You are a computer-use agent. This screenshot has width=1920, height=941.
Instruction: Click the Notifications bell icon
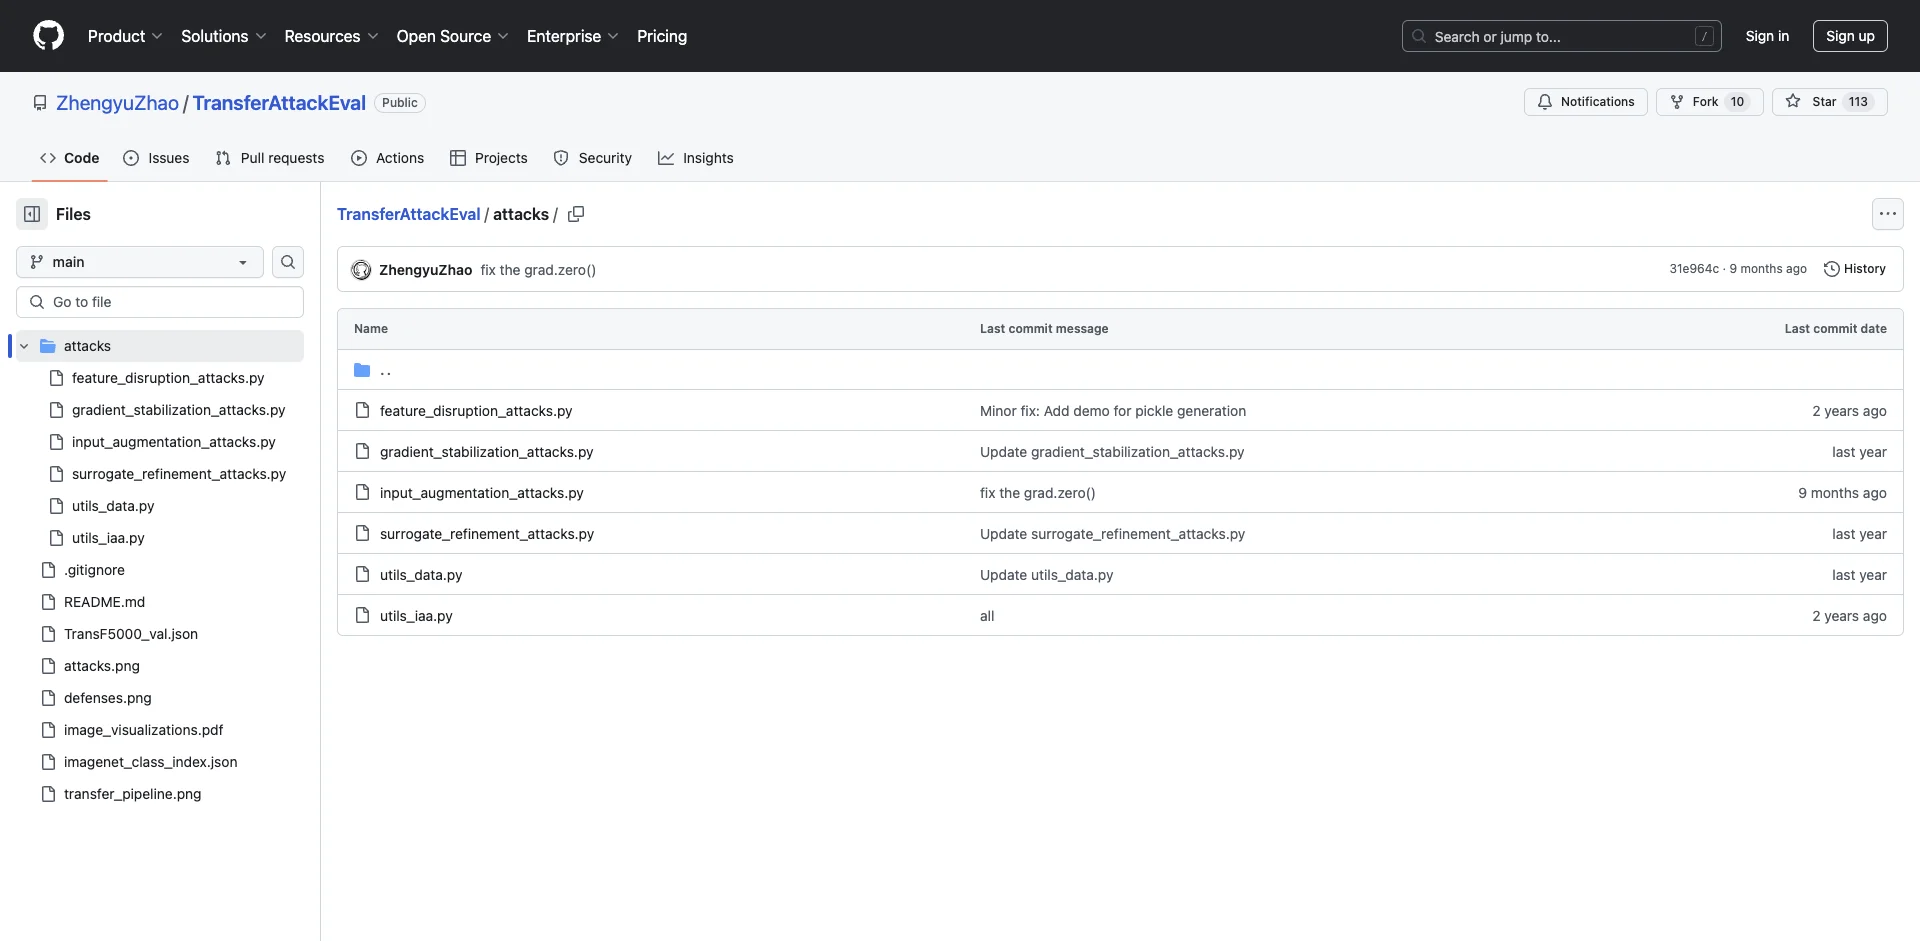(1545, 102)
